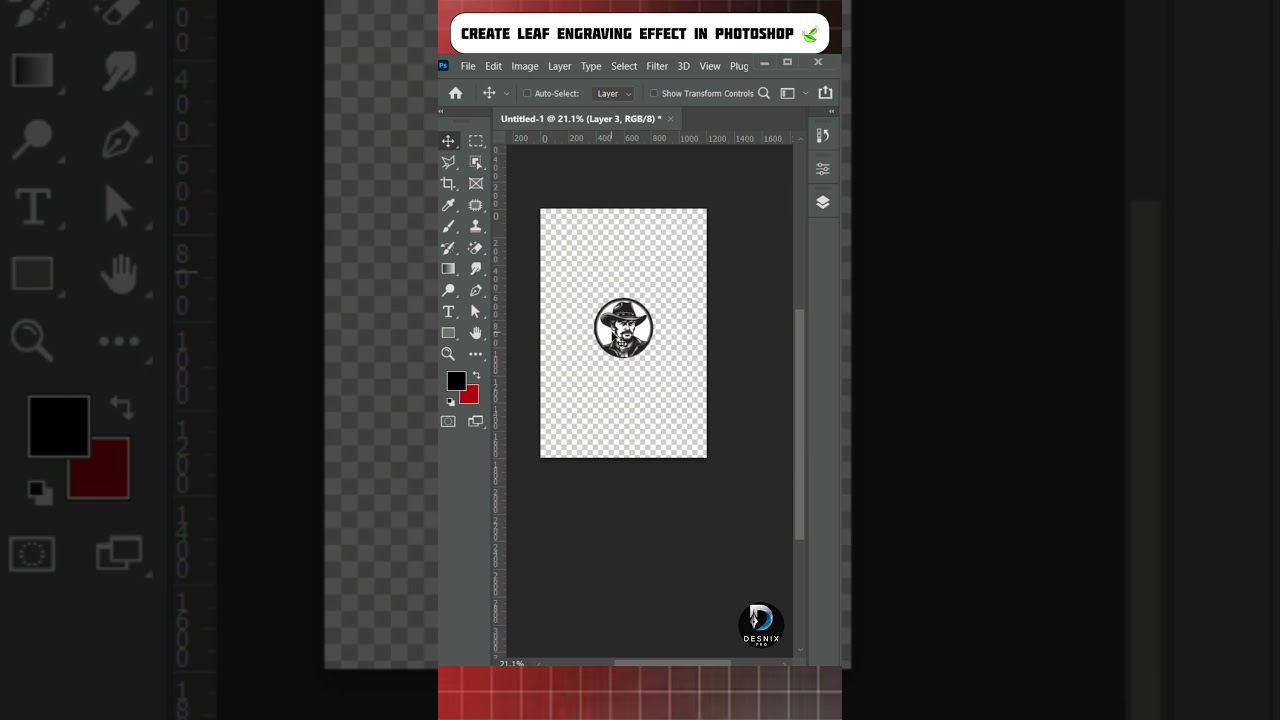Select the Frame tool
Image resolution: width=1280 pixels, height=720 pixels.
pyautogui.click(x=476, y=184)
